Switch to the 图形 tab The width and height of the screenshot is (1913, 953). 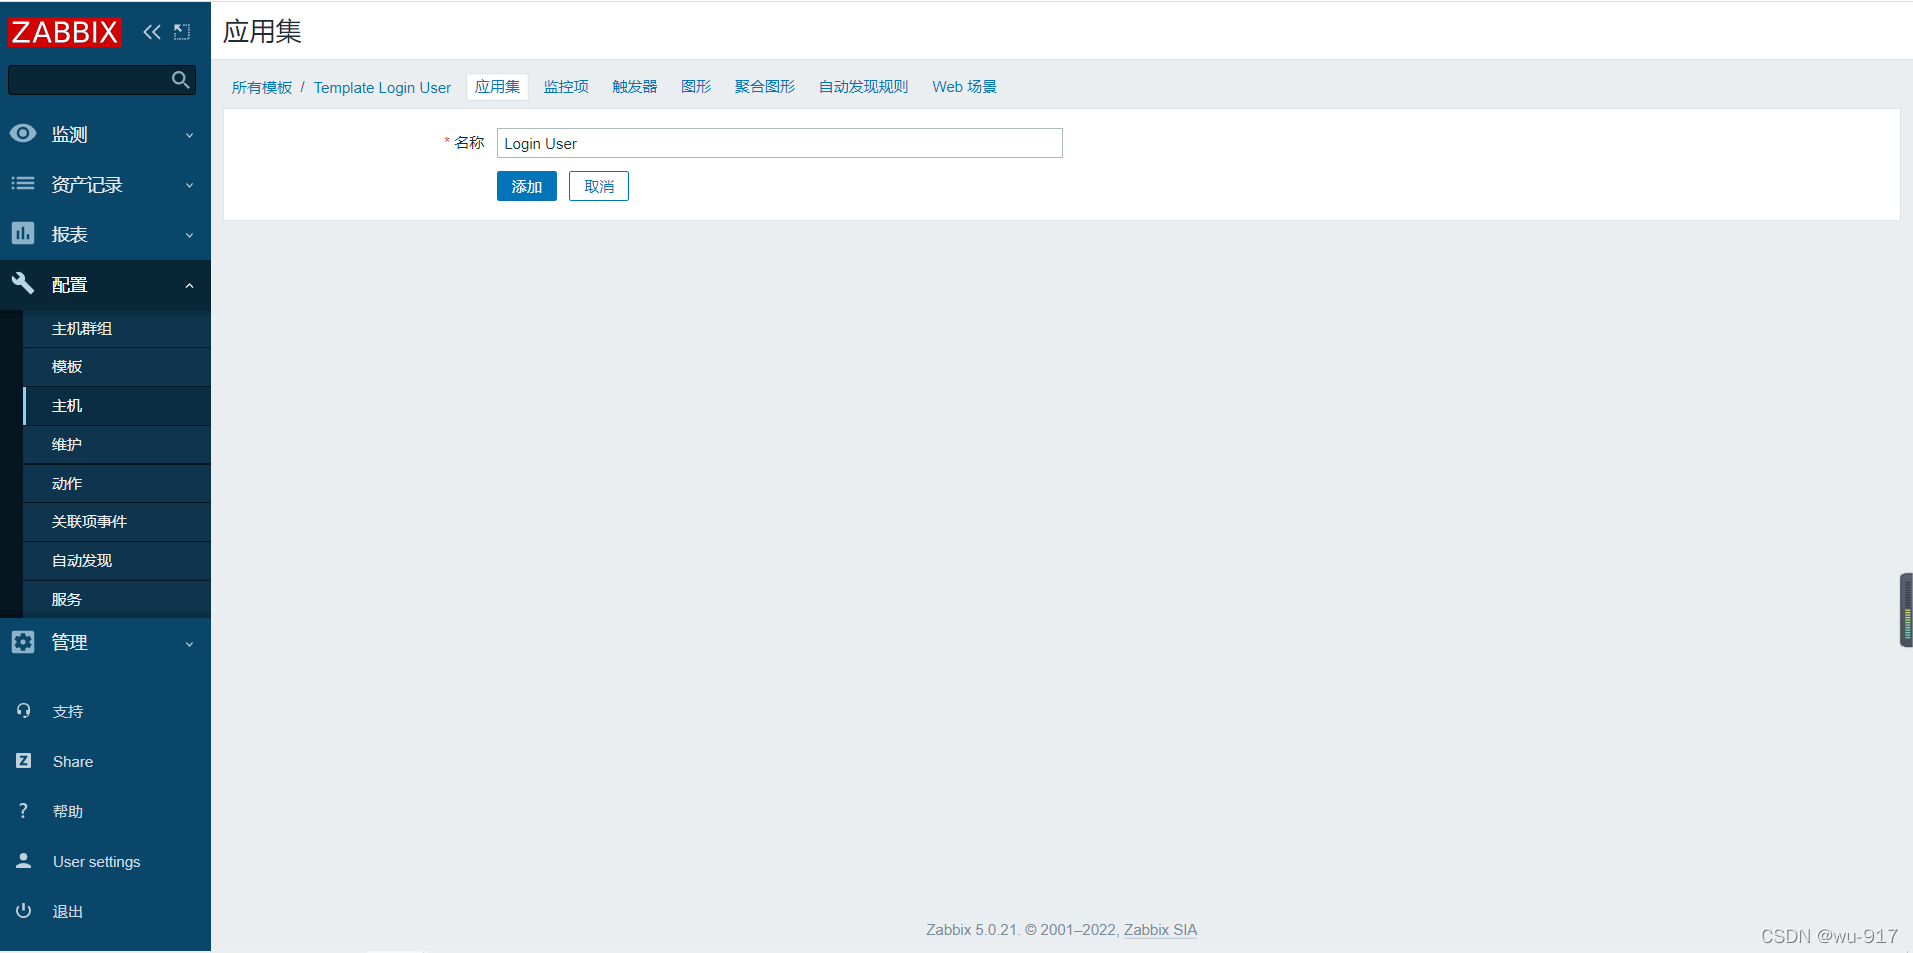click(x=696, y=87)
